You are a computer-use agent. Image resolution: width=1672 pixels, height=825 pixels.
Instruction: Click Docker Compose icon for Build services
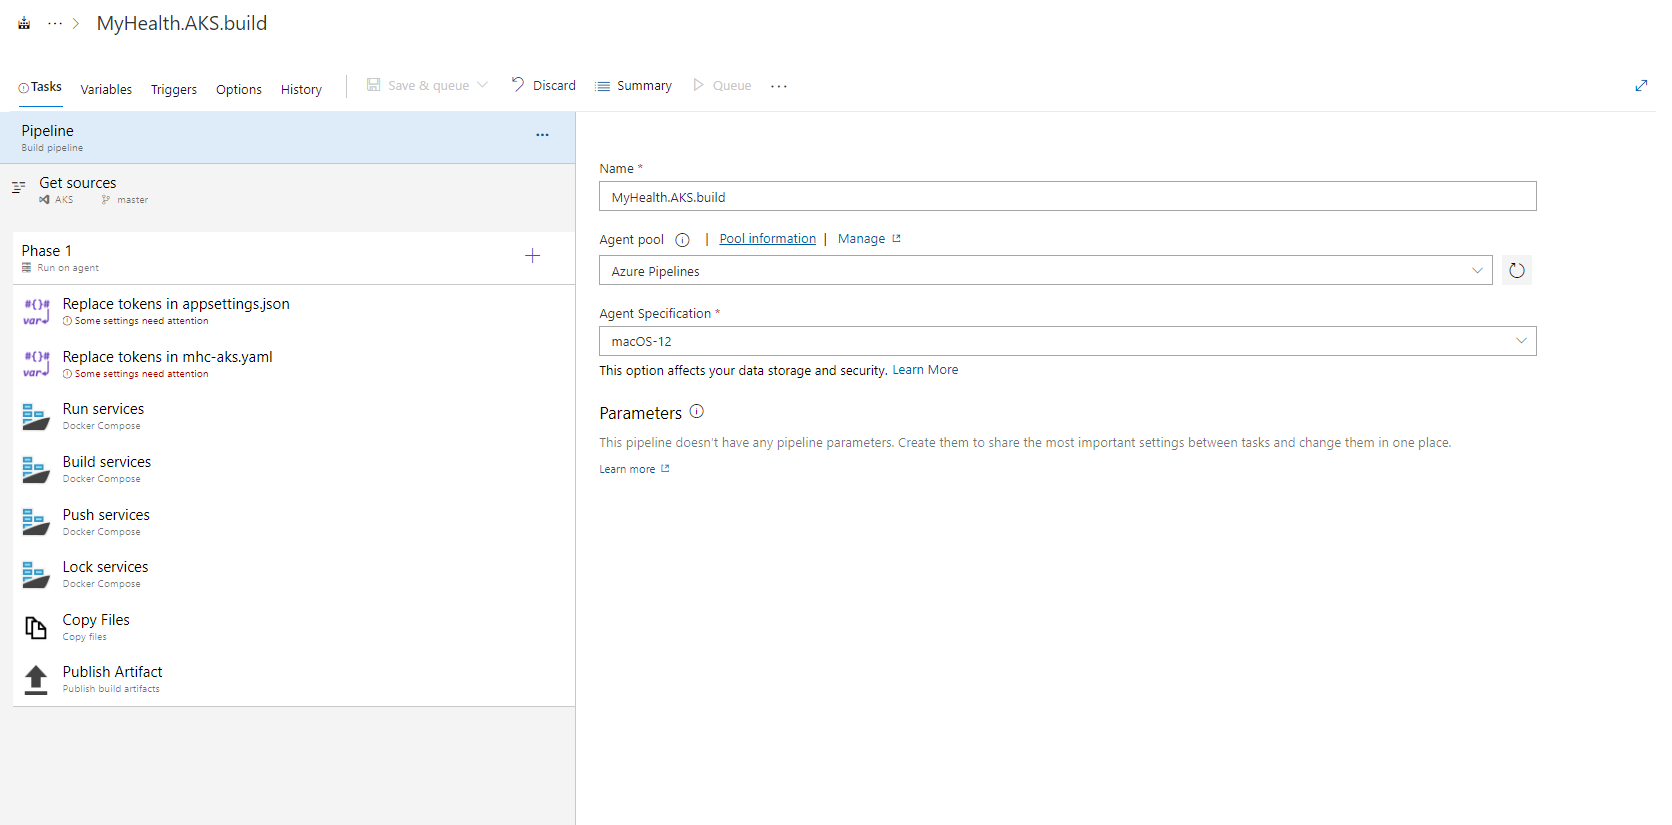coord(36,469)
